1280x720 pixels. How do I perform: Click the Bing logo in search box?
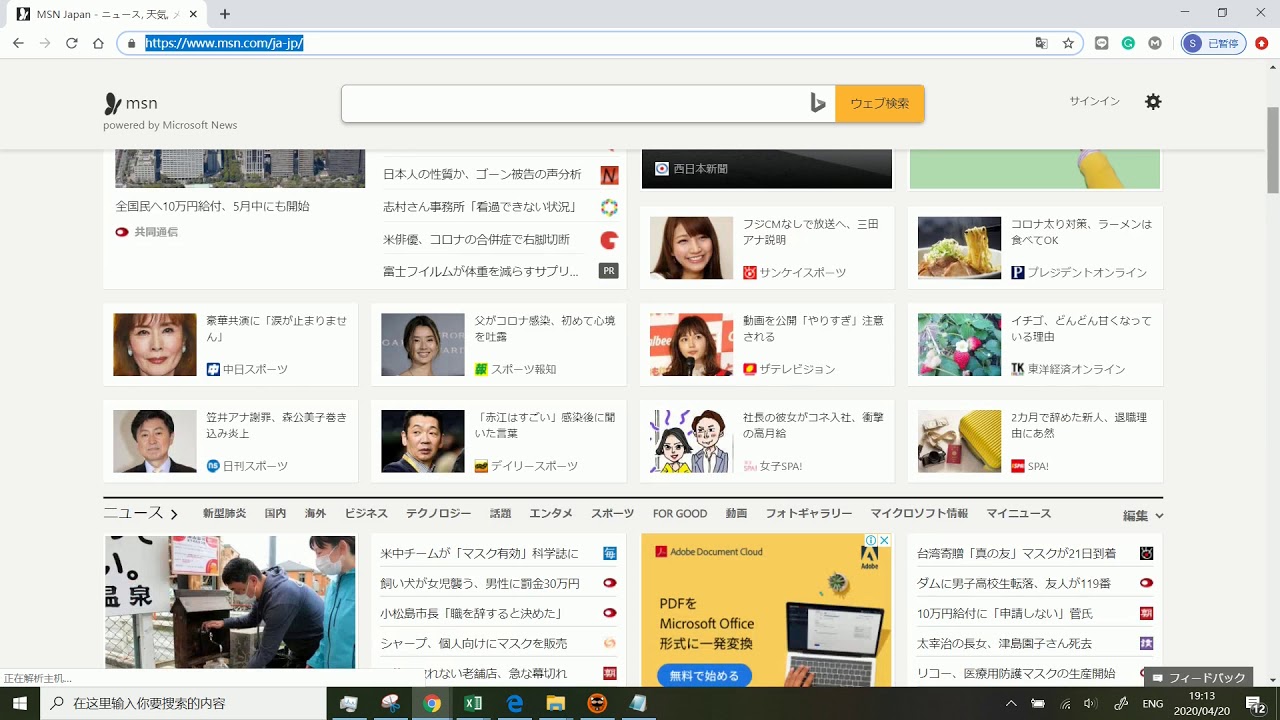click(817, 103)
